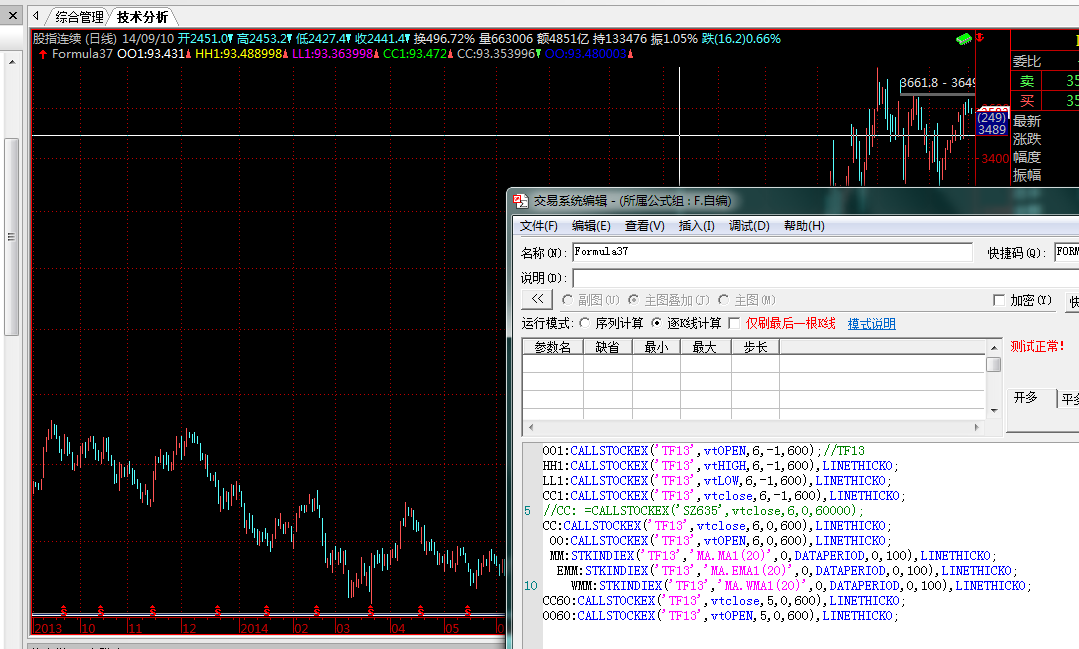Open the 调试(D) debug menu
The image size is (1079, 649).
[x=749, y=226]
